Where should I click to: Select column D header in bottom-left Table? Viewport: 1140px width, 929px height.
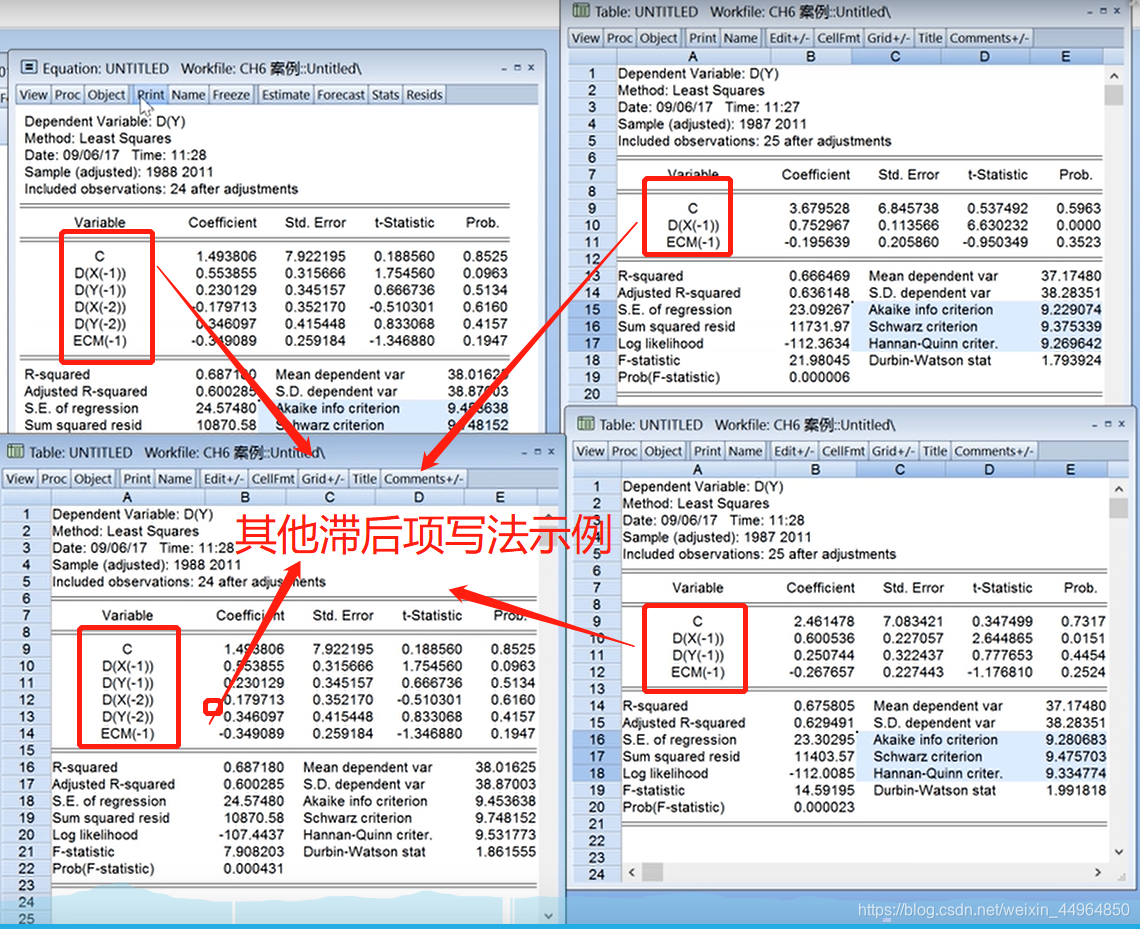tap(419, 497)
